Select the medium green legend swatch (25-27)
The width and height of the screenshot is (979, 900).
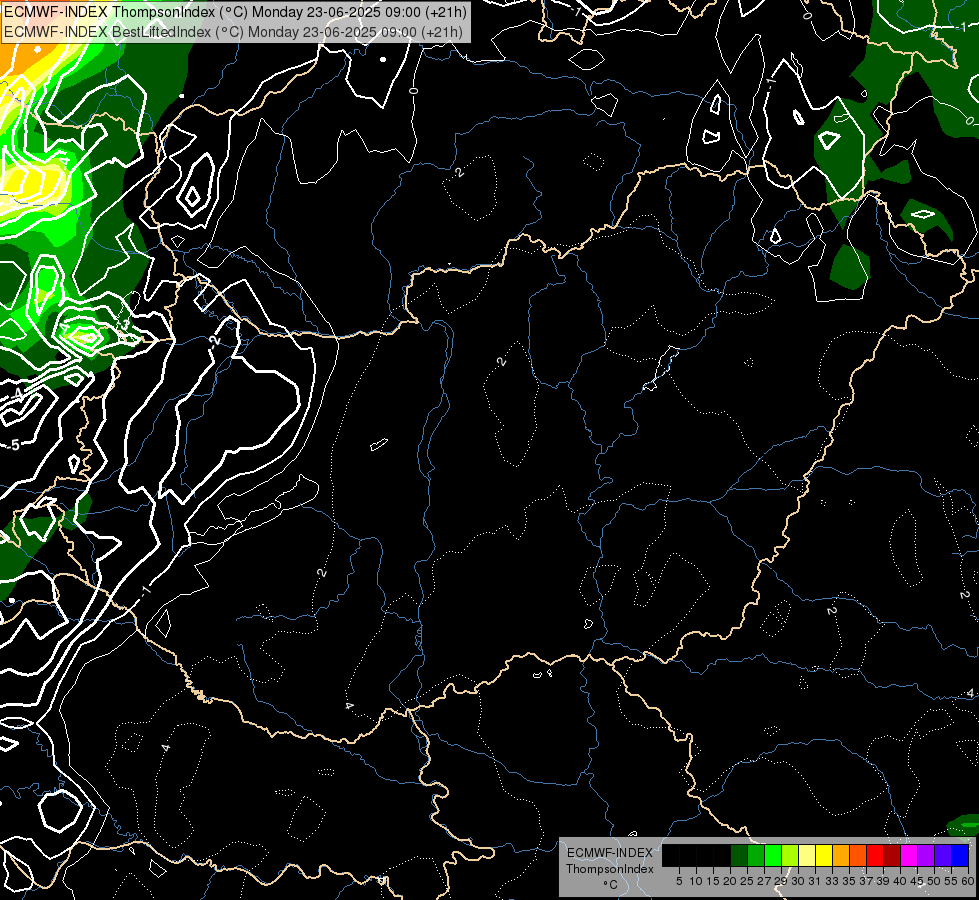756,855
